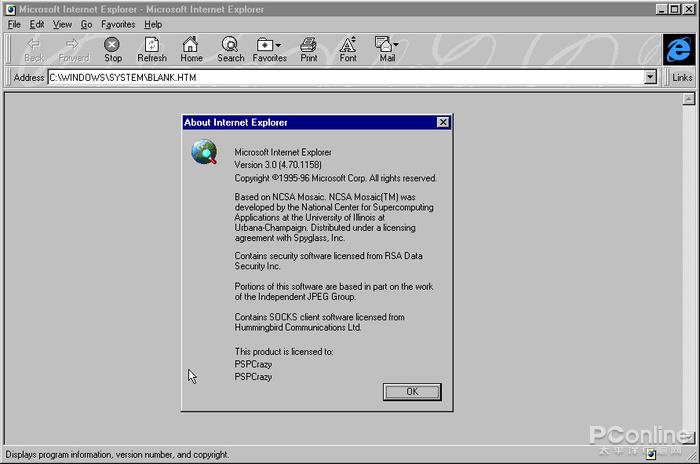Click the 'Address' label
Image resolution: width=700 pixels, height=464 pixels.
tap(29, 78)
